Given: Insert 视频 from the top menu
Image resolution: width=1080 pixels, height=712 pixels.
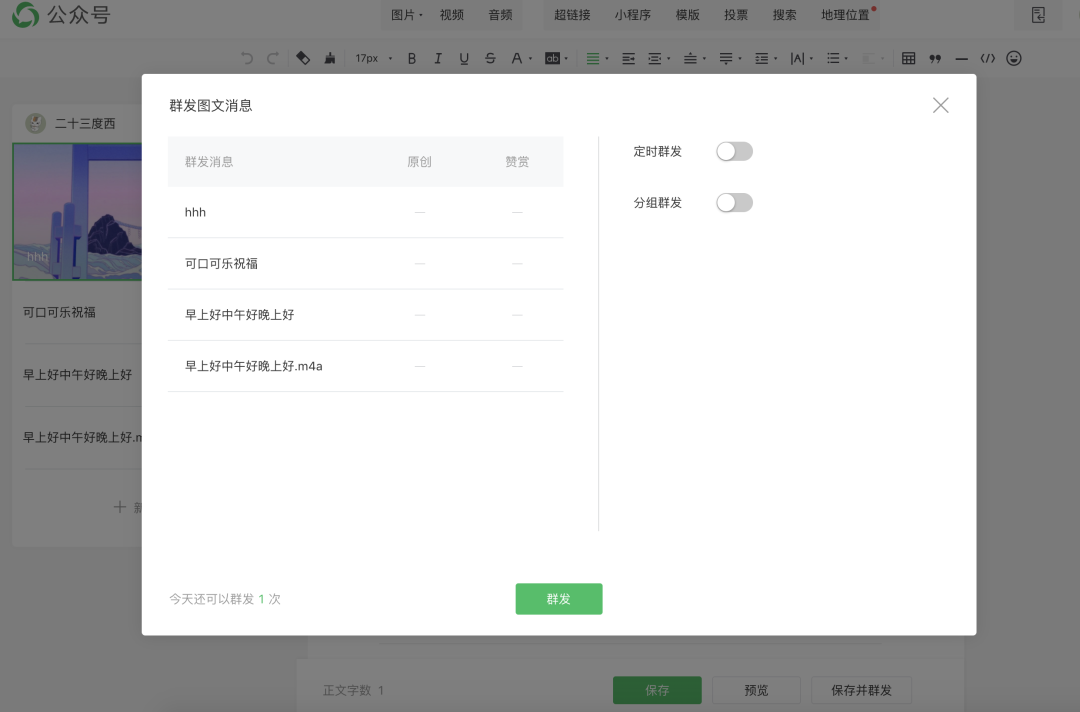Looking at the screenshot, I should point(452,14).
